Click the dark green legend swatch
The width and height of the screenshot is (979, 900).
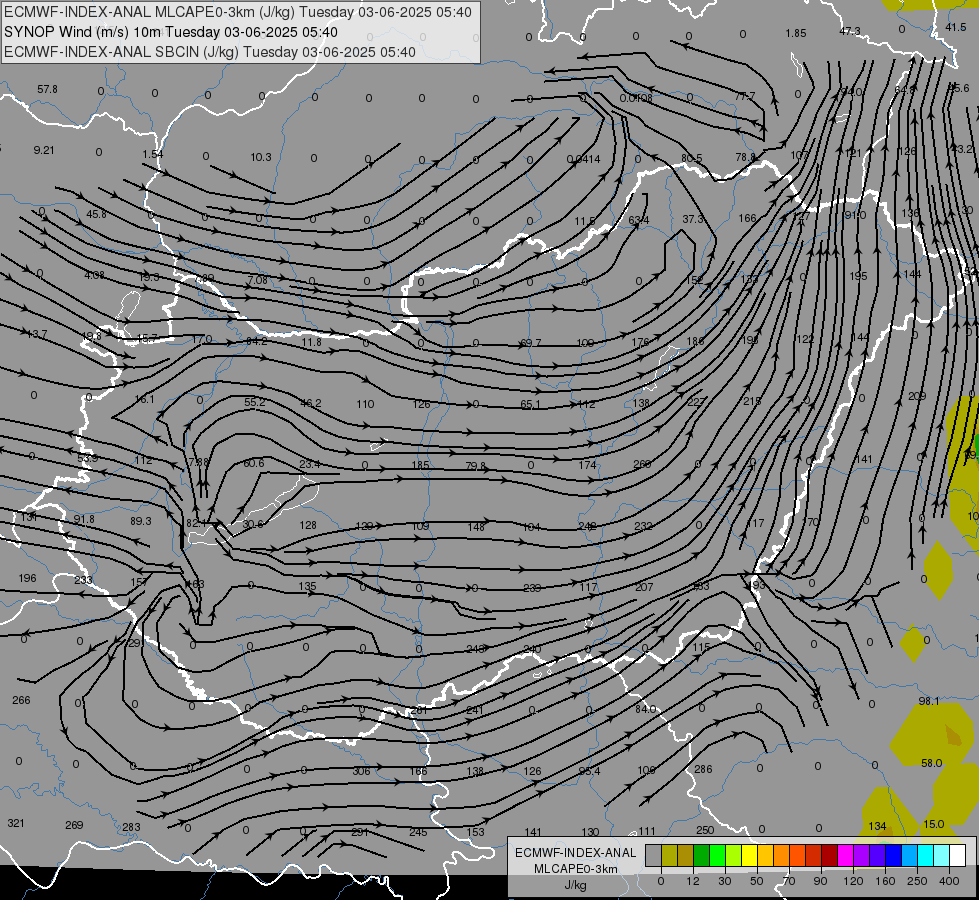pos(702,855)
